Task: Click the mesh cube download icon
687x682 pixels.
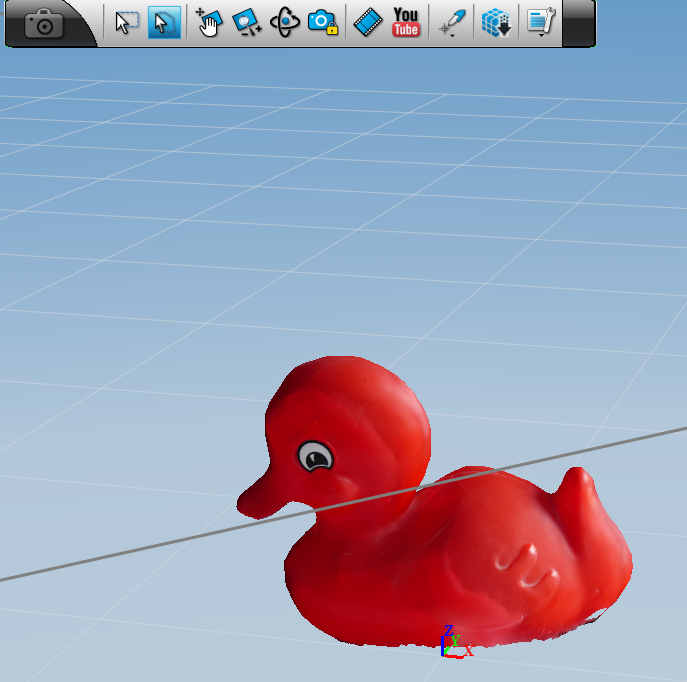Action: 496,22
